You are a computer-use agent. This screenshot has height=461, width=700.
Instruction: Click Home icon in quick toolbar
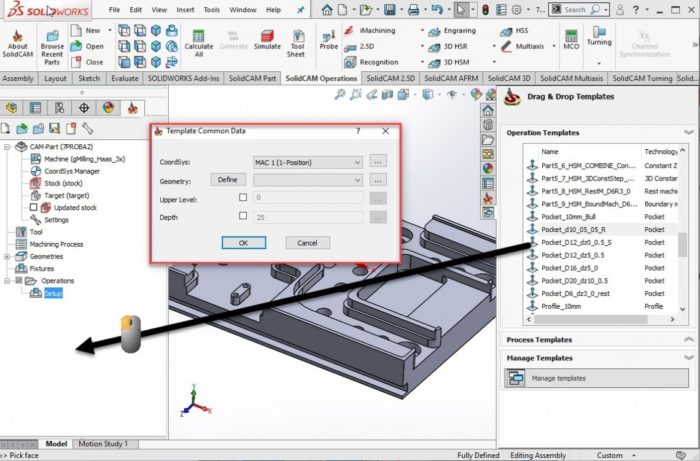[x=327, y=9]
